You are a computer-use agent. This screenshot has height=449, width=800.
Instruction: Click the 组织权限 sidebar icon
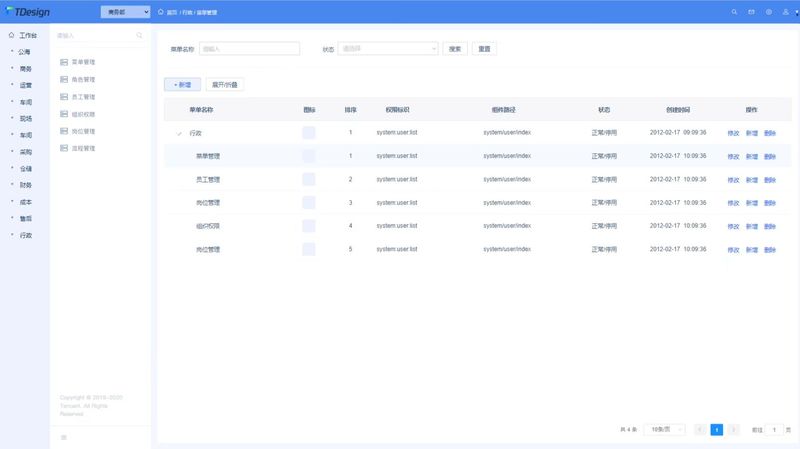(x=64, y=114)
